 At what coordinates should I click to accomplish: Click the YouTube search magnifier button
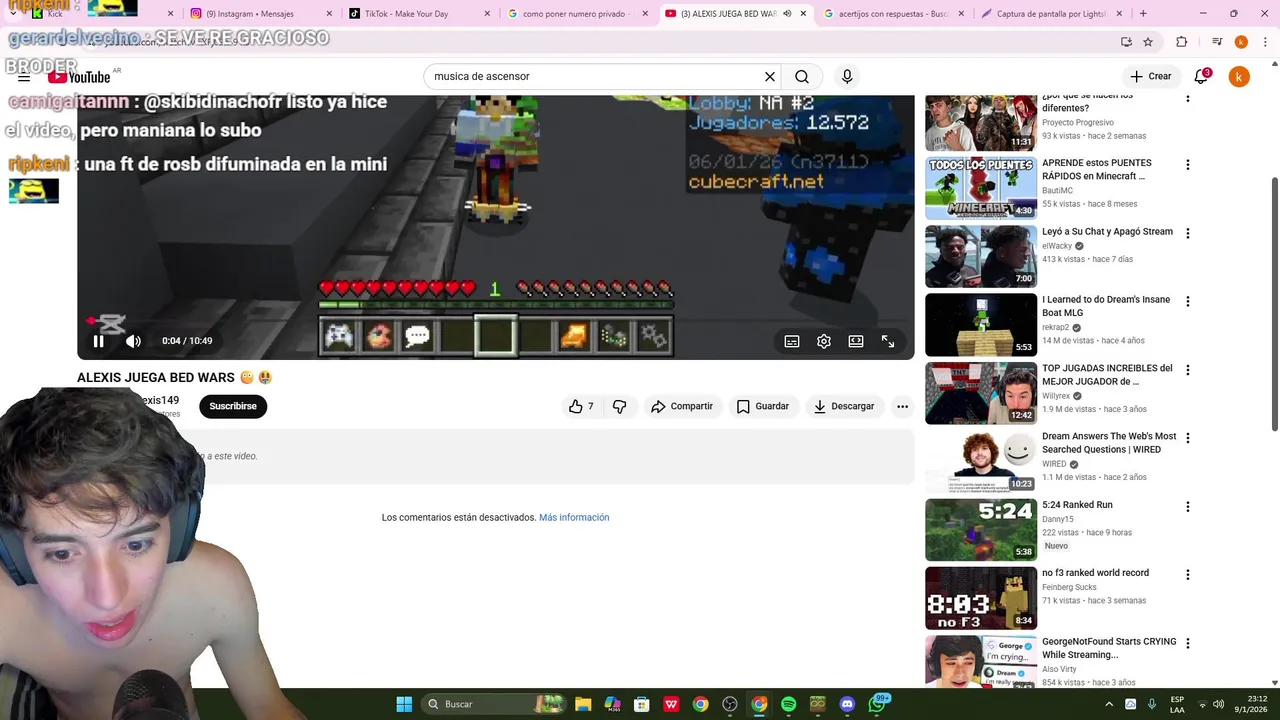tap(802, 77)
